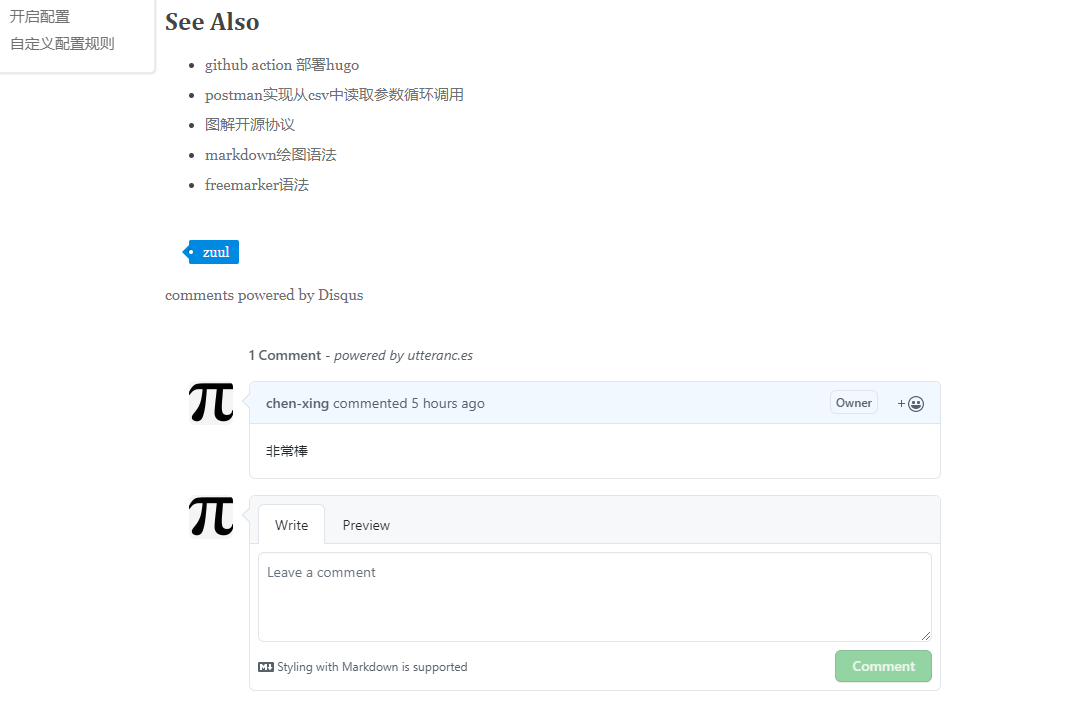Open the markdown绘图语法 article
The height and width of the screenshot is (719, 1079).
coord(270,155)
